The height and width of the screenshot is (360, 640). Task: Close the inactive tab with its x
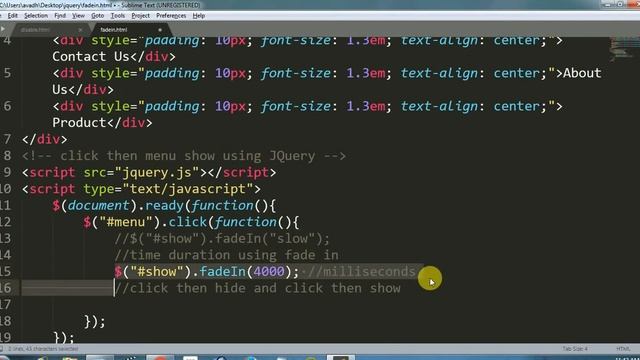[80, 30]
